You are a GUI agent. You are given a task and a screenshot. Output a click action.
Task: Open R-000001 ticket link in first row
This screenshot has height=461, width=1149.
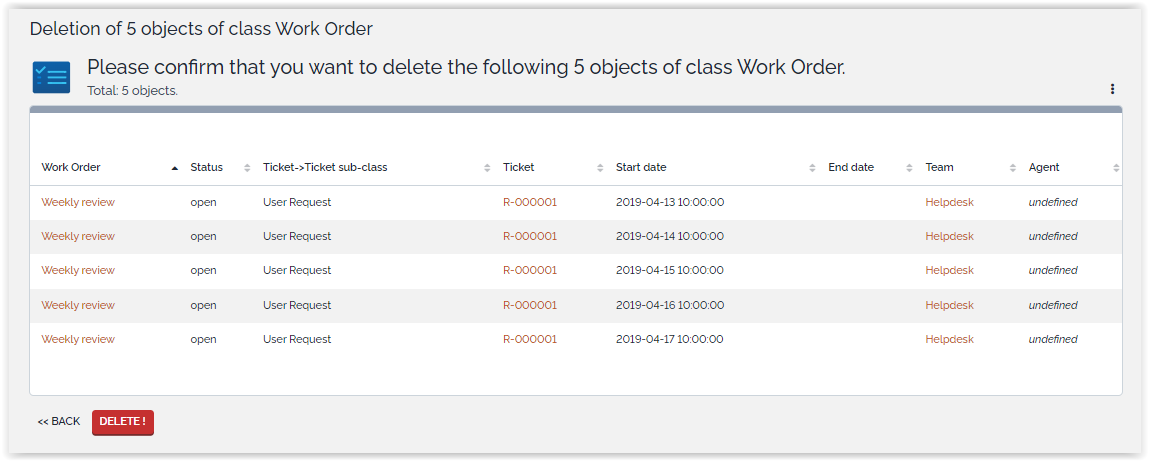[530, 202]
